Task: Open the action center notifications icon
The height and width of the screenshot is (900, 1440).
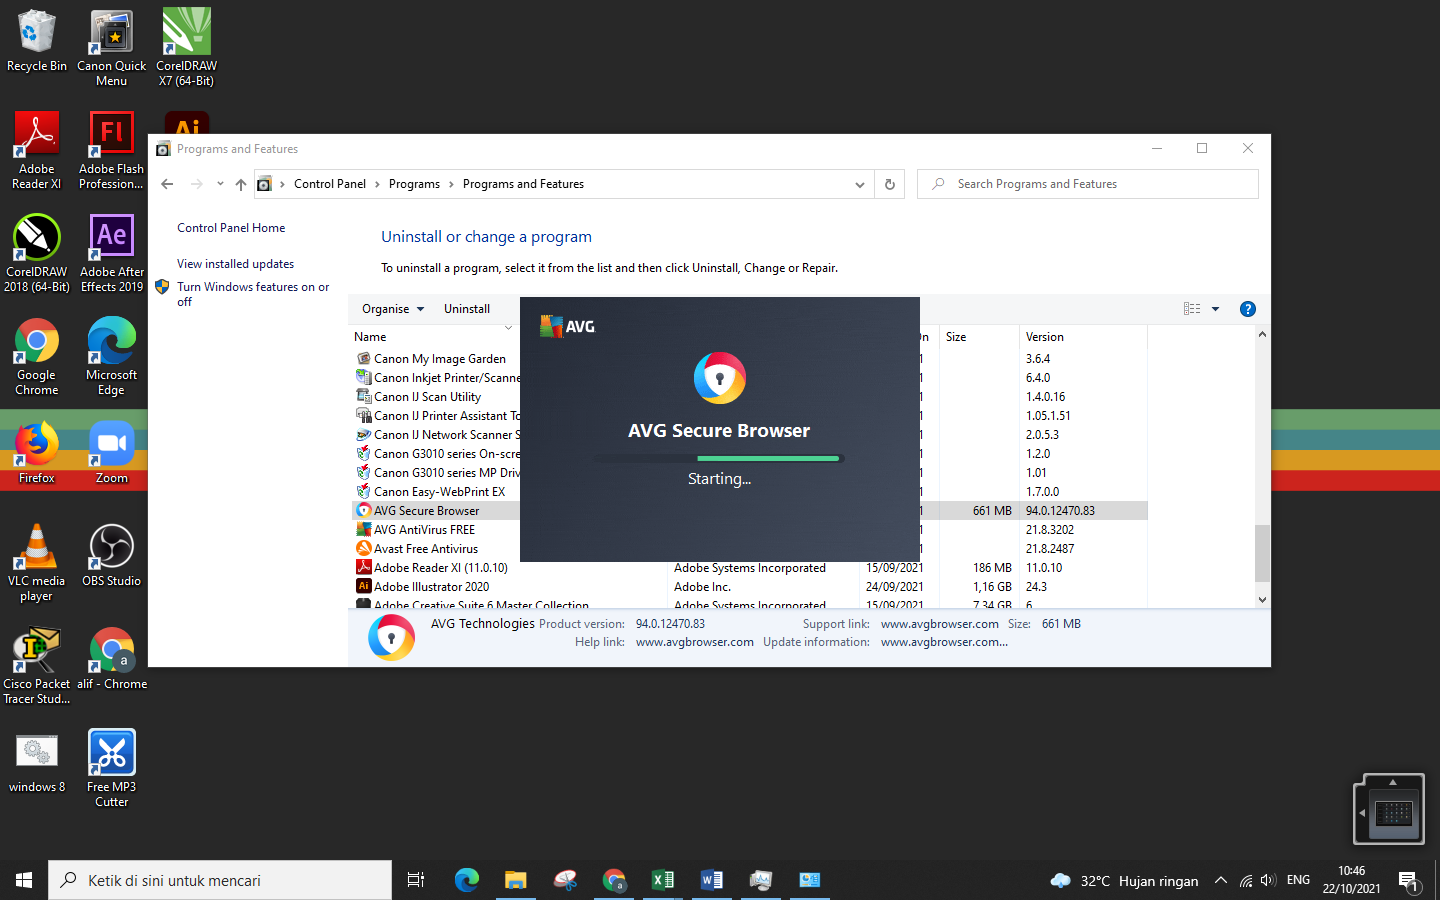Action: point(1409,881)
